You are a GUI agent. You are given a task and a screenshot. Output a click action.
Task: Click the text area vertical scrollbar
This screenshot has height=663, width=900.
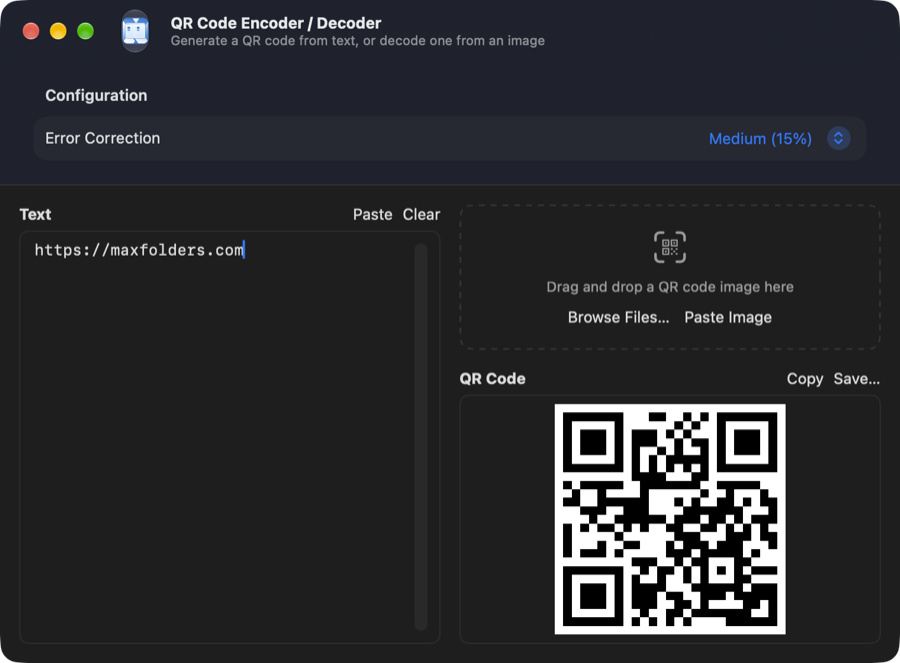pos(421,437)
